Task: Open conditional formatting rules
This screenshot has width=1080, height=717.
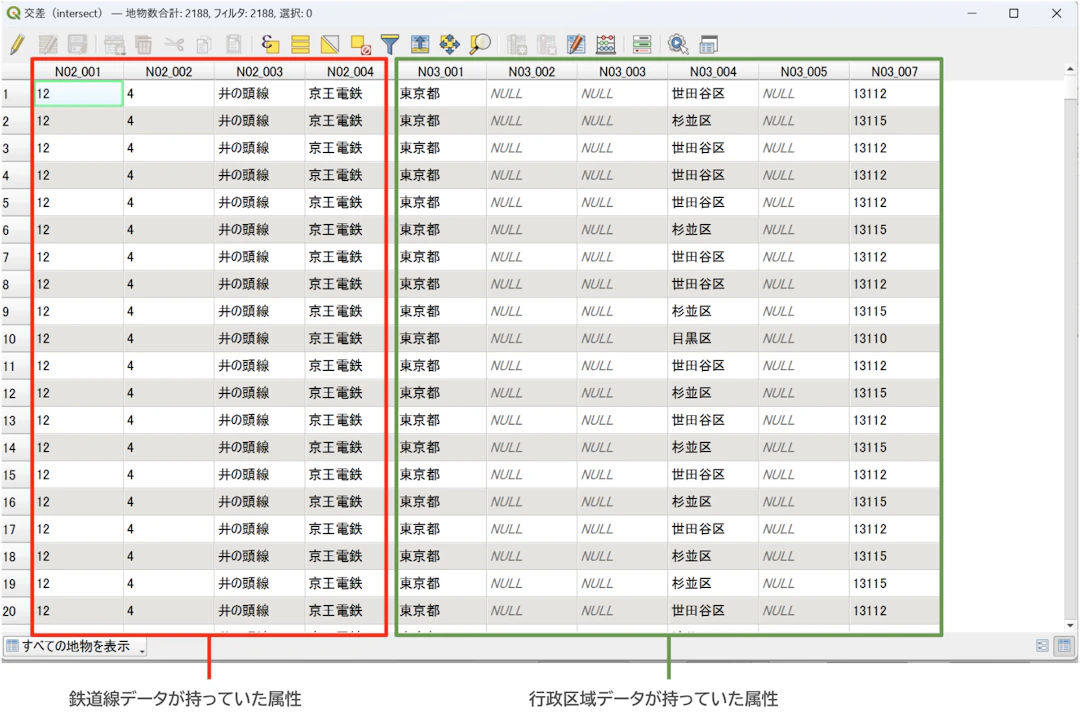Action: tap(642, 44)
